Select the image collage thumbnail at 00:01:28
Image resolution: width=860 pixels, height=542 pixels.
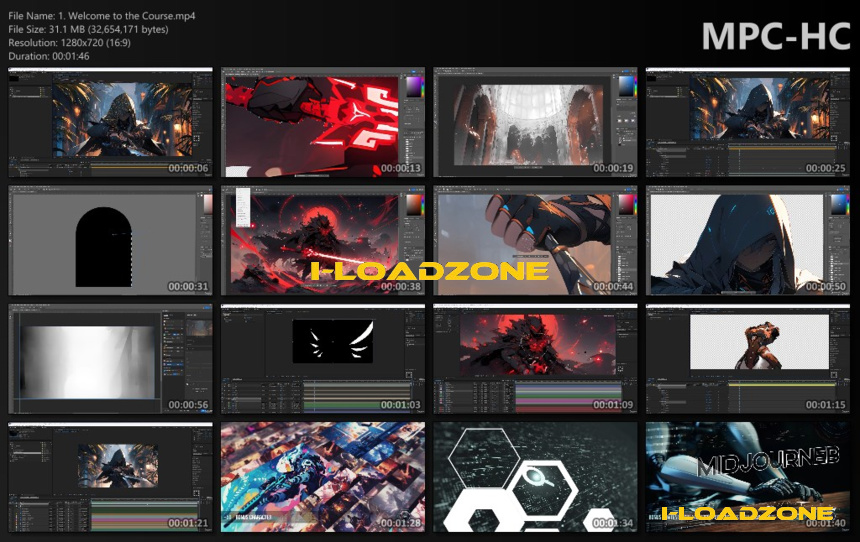click(322, 477)
